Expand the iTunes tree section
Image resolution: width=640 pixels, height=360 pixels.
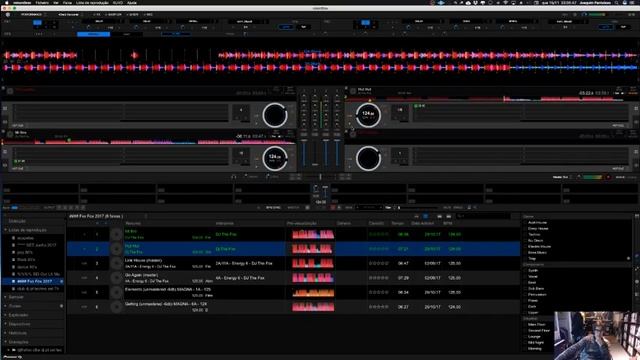(x=5, y=306)
